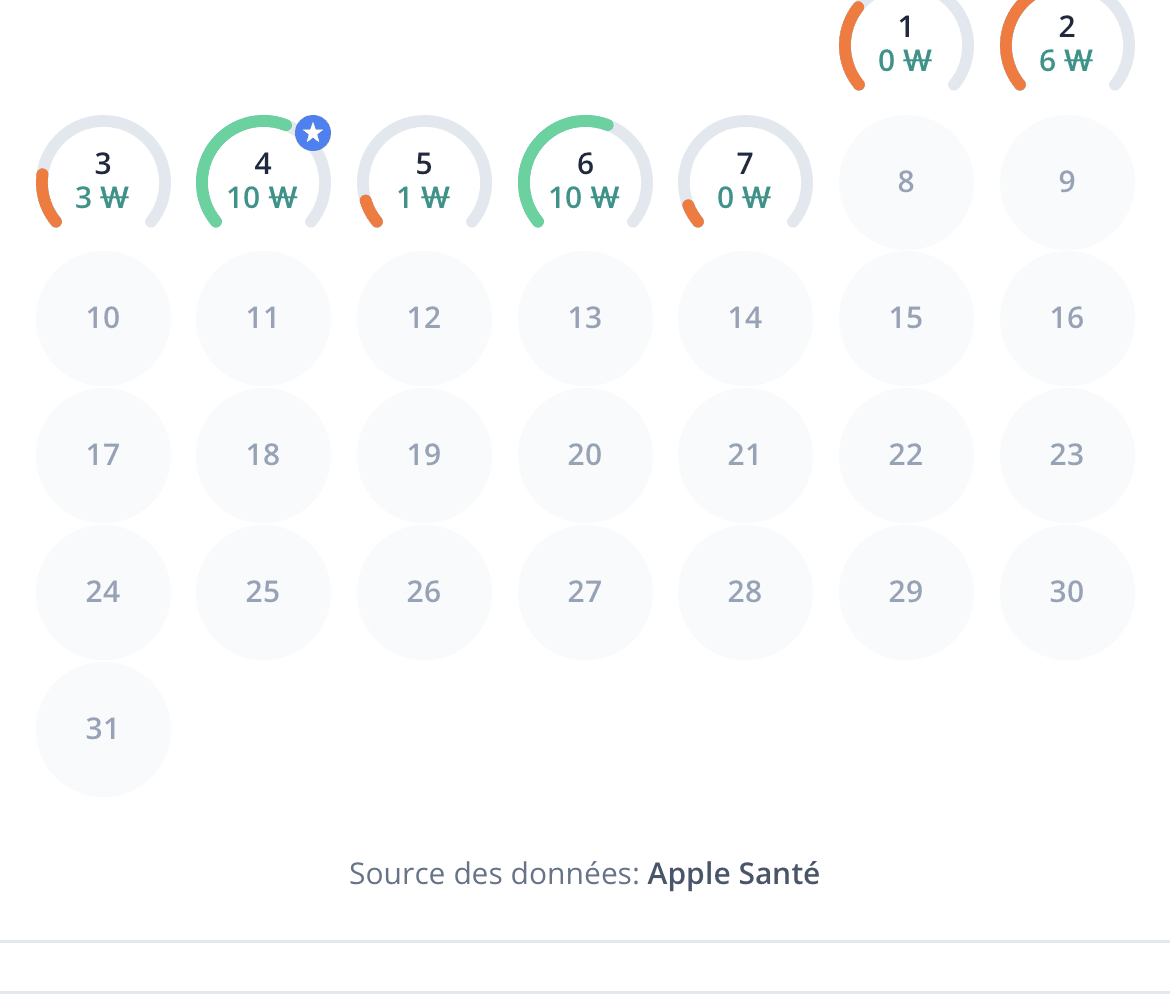Screen dimensions: 1170x1000
Task: Pick day 31 circle
Action: (x=103, y=729)
